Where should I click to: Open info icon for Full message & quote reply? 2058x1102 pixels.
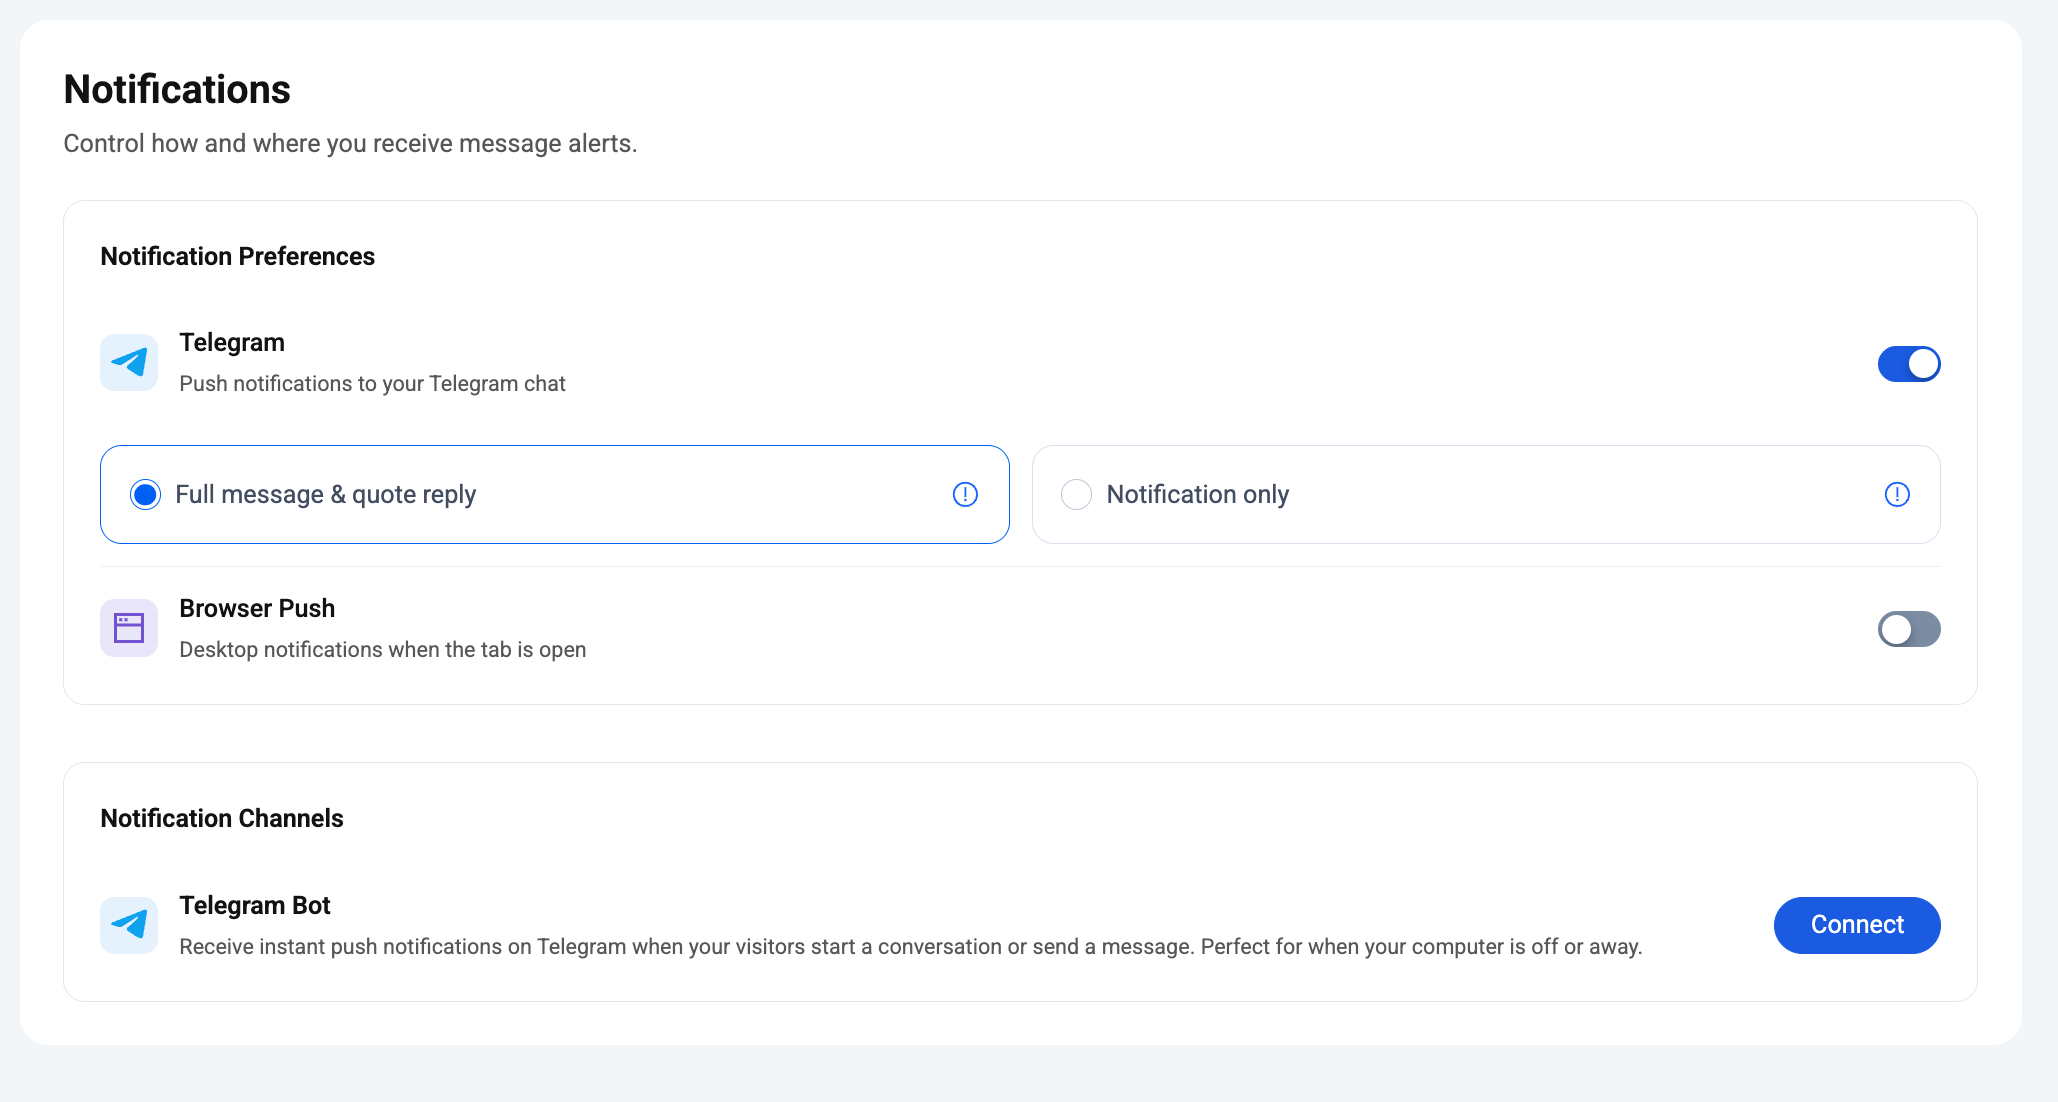[965, 494]
